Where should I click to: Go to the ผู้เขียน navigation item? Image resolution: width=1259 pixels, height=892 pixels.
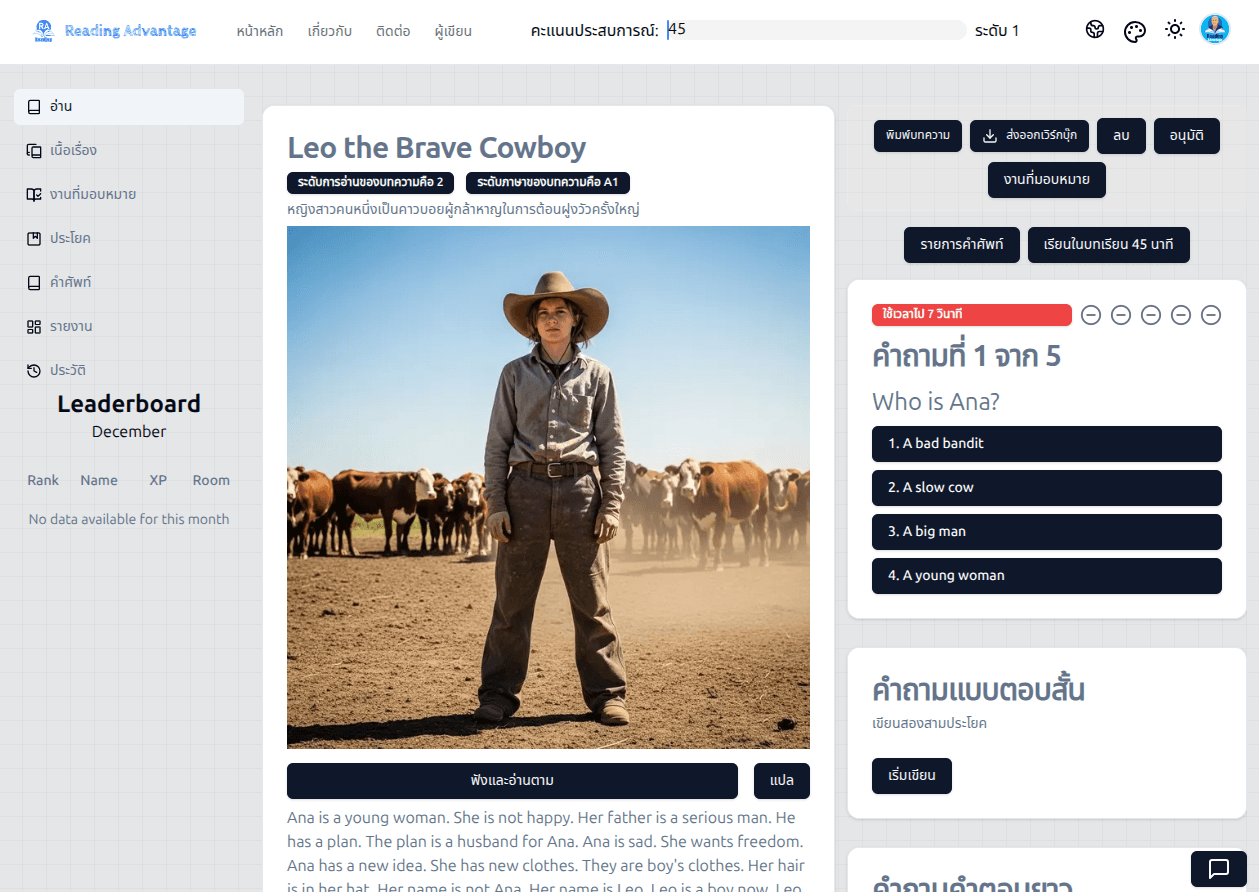(453, 31)
